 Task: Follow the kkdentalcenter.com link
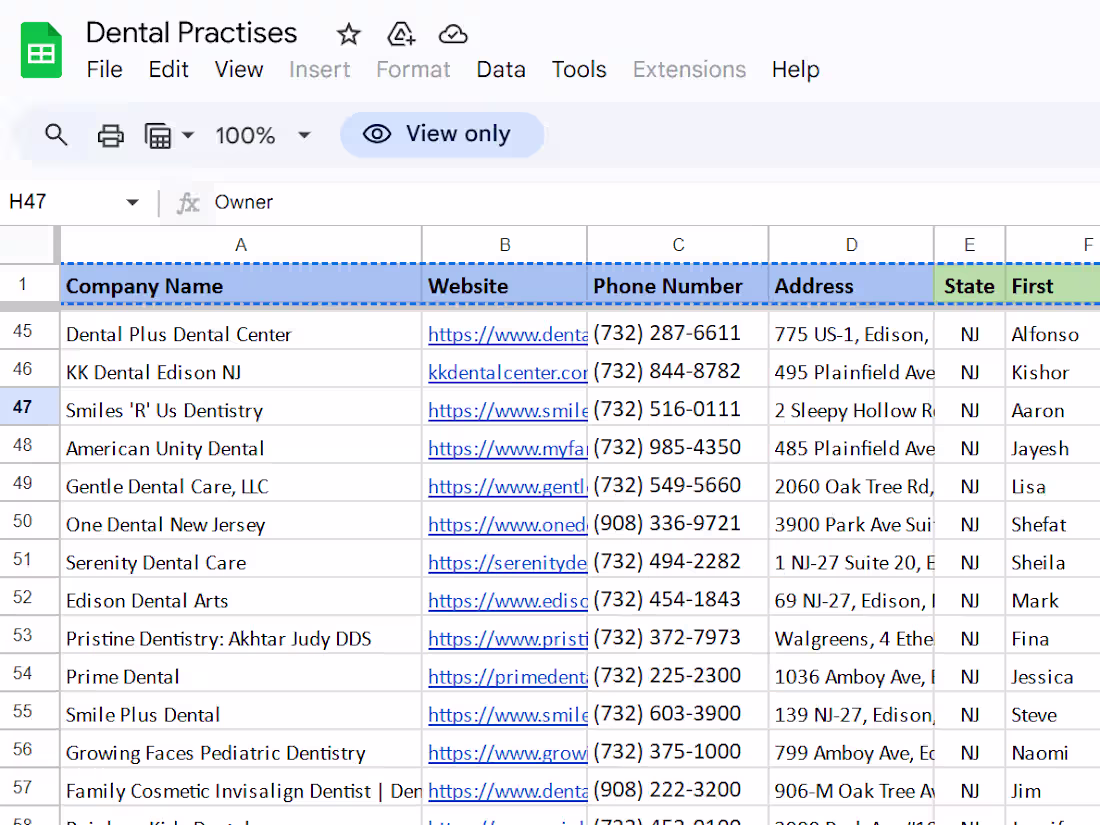point(505,371)
